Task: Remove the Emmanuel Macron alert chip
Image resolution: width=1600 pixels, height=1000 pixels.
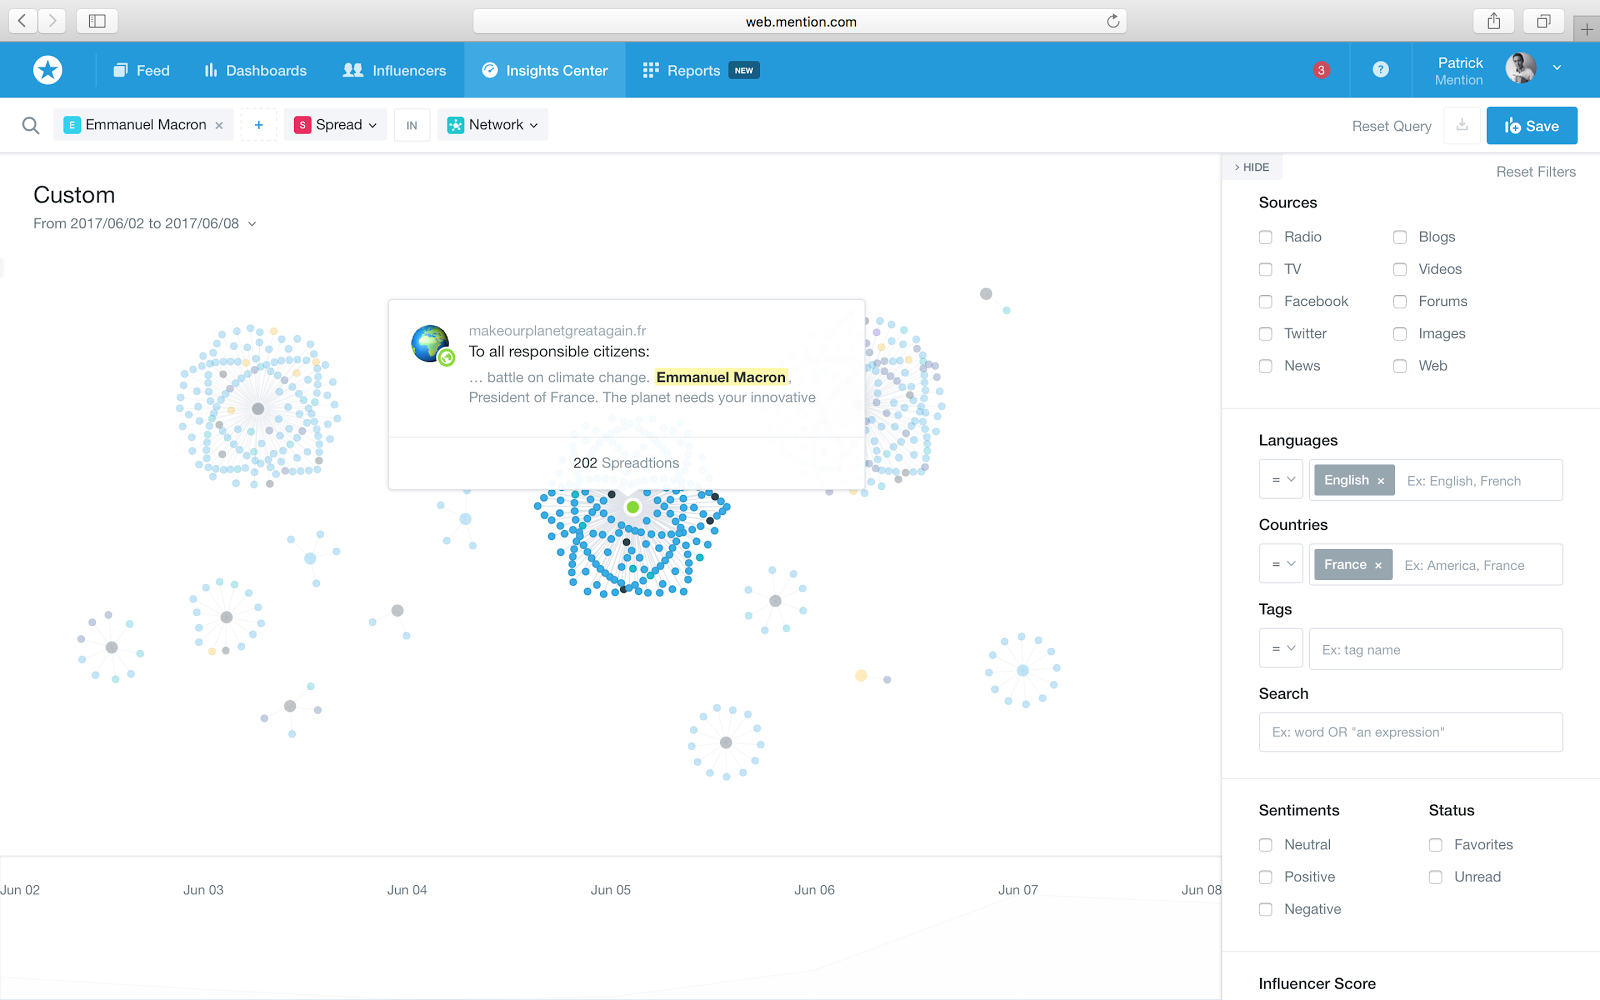Action: 219,125
